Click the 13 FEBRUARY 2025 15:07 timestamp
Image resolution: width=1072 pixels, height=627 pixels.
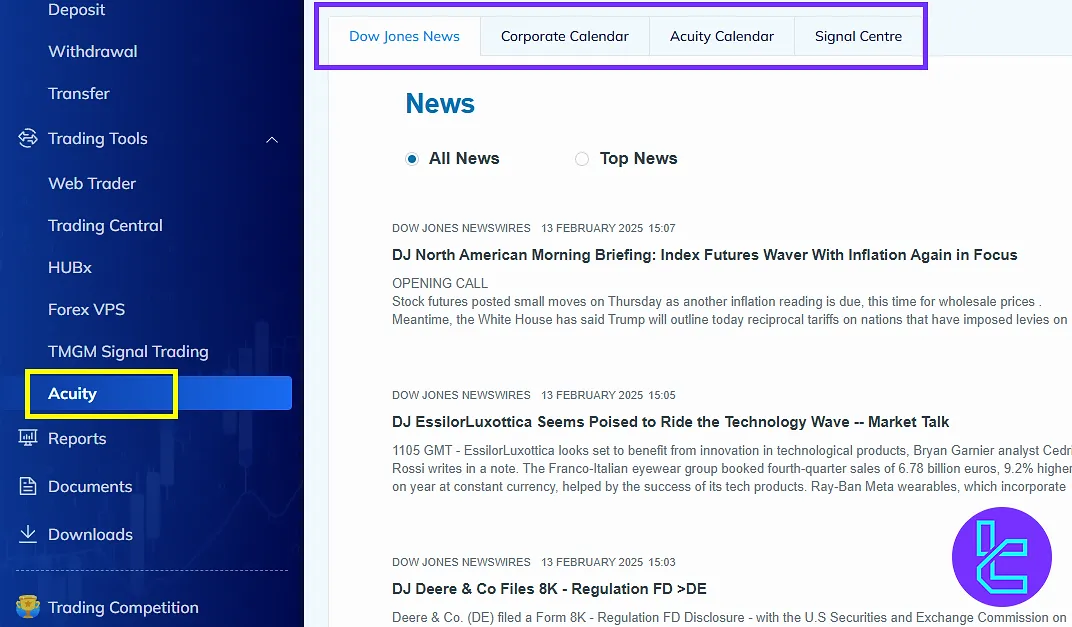click(x=608, y=228)
